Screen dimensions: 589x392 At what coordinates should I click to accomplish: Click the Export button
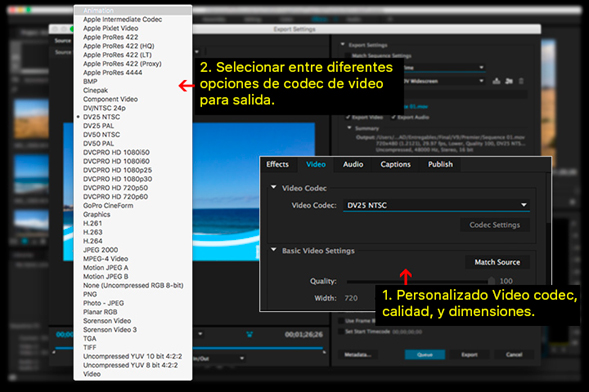pyautogui.click(x=469, y=354)
